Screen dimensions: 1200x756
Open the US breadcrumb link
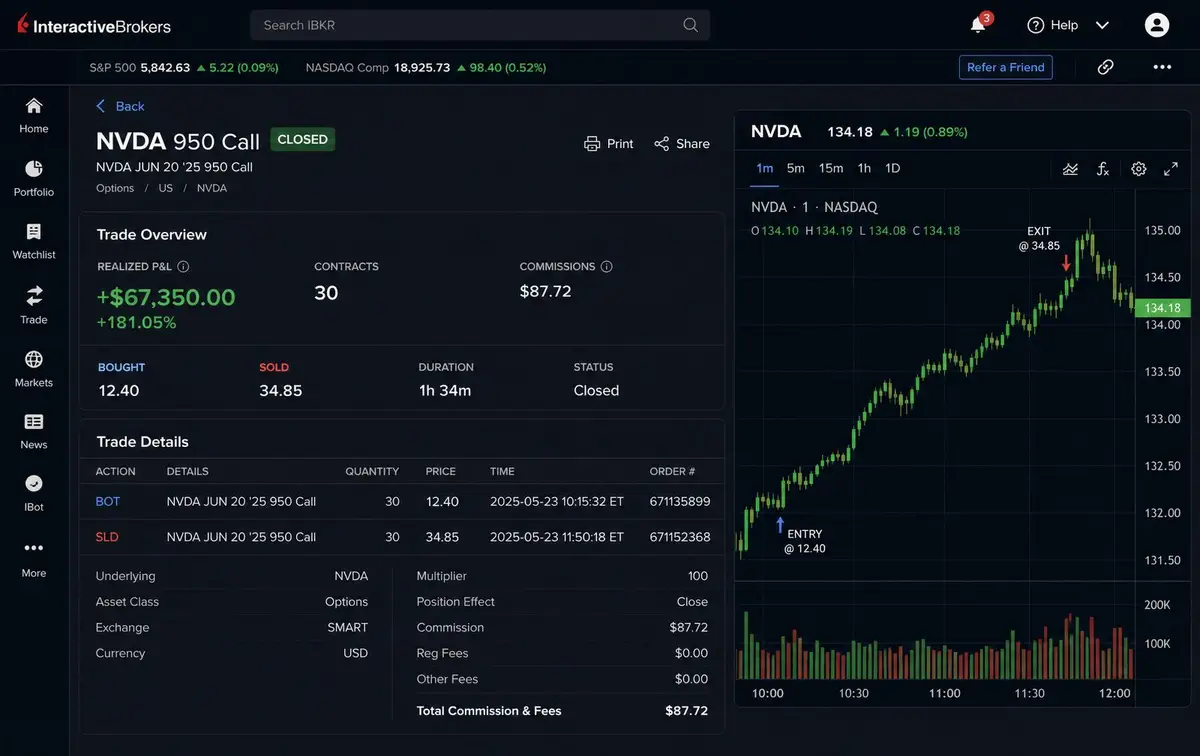[x=166, y=188]
